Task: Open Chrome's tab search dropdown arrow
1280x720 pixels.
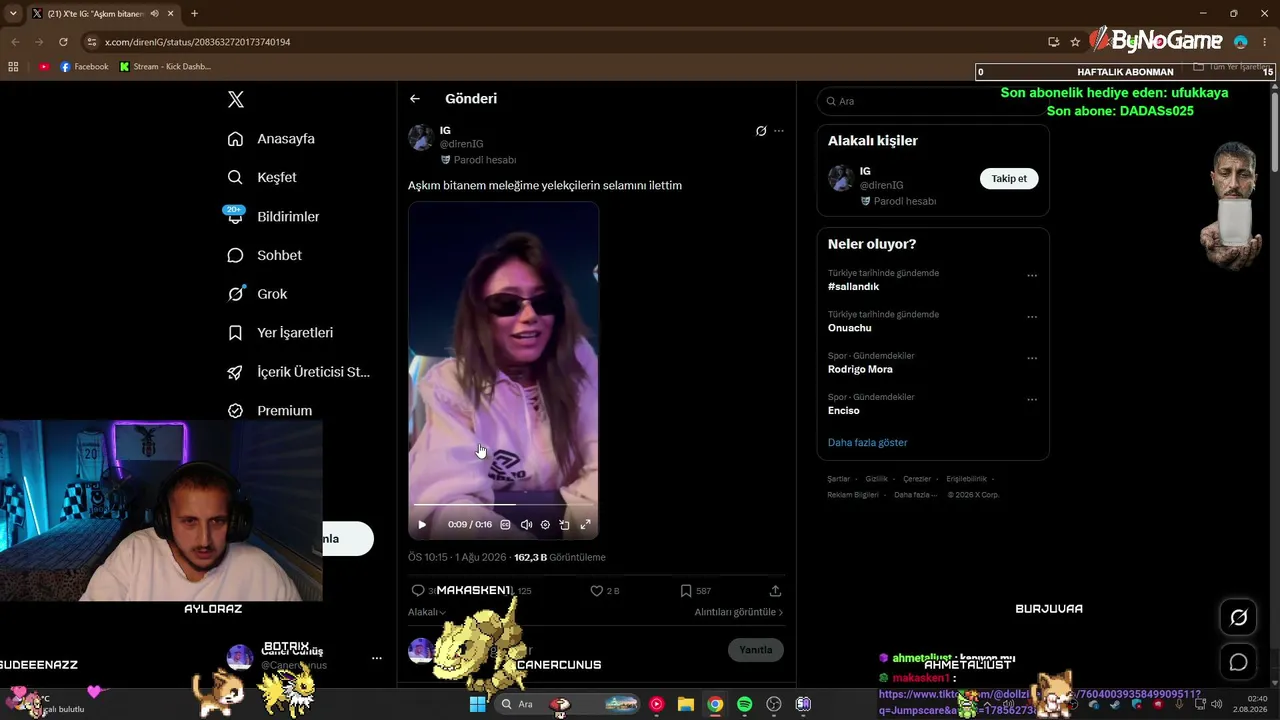Action: (x=13, y=14)
